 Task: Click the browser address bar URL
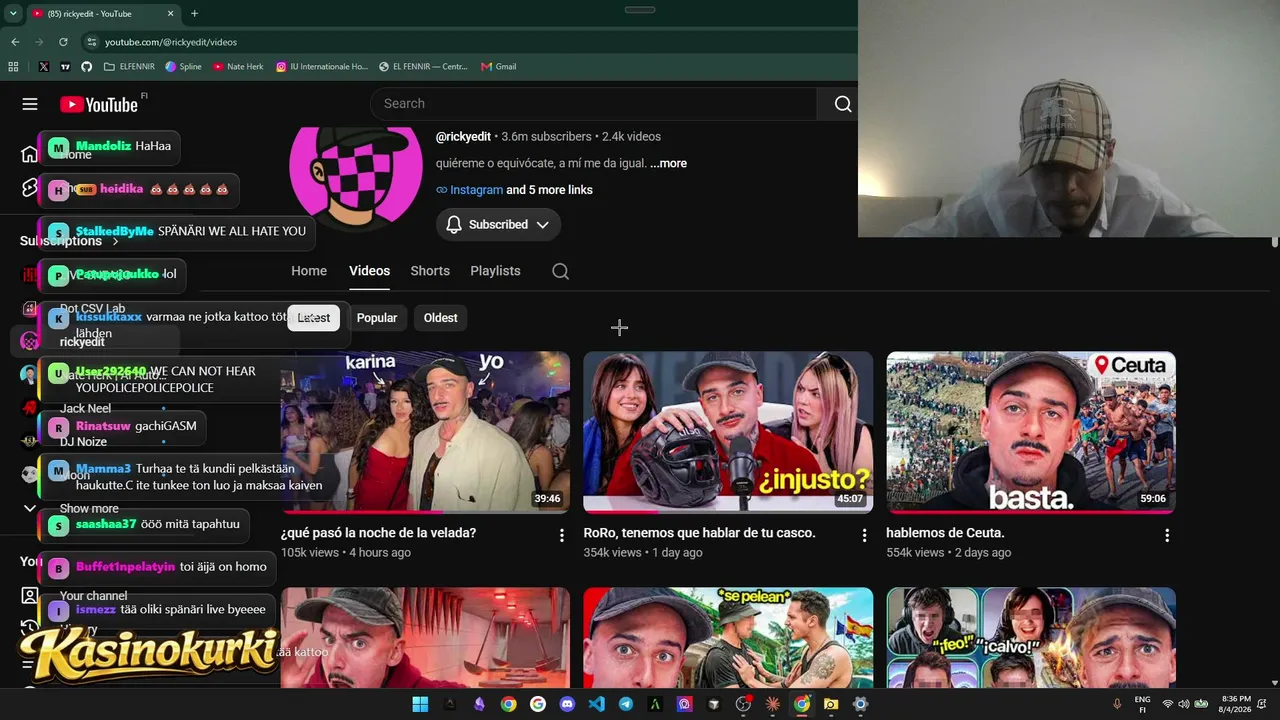tap(171, 42)
